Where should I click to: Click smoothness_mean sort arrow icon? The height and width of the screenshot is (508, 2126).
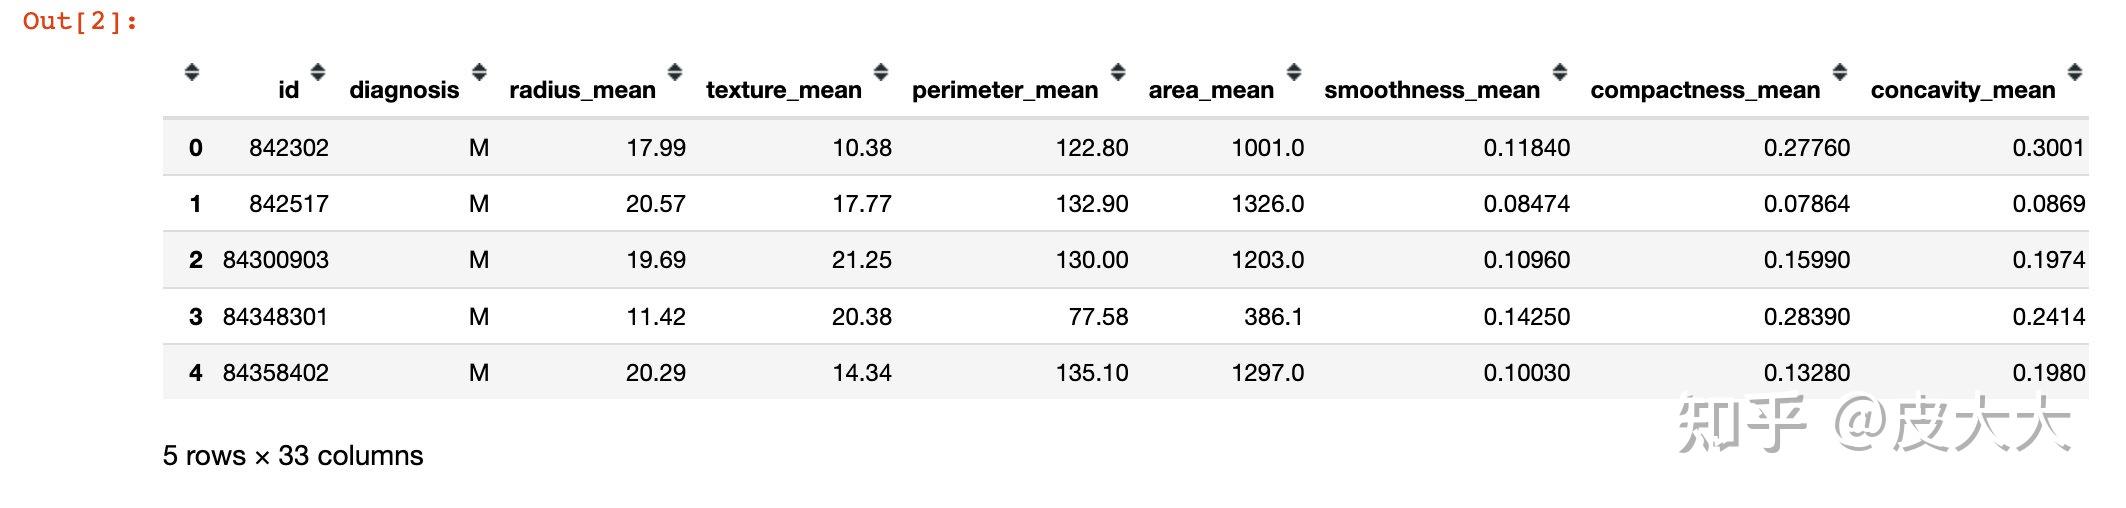1560,72
